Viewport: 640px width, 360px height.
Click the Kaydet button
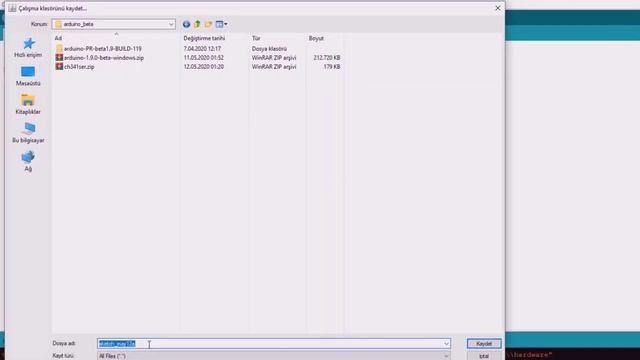click(x=484, y=344)
